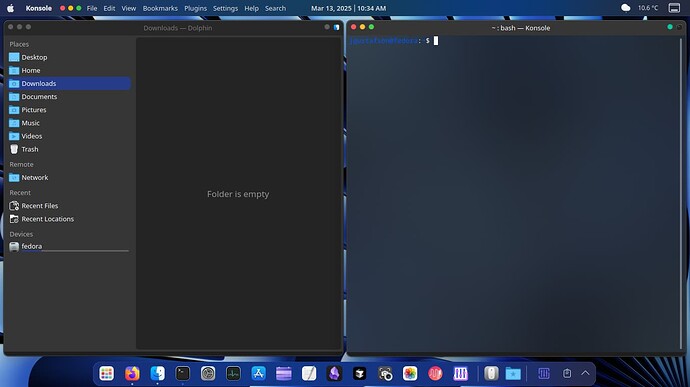The height and width of the screenshot is (387, 690).
Task: Click the 'Folder is empty' placeholder text
Action: [x=238, y=194]
